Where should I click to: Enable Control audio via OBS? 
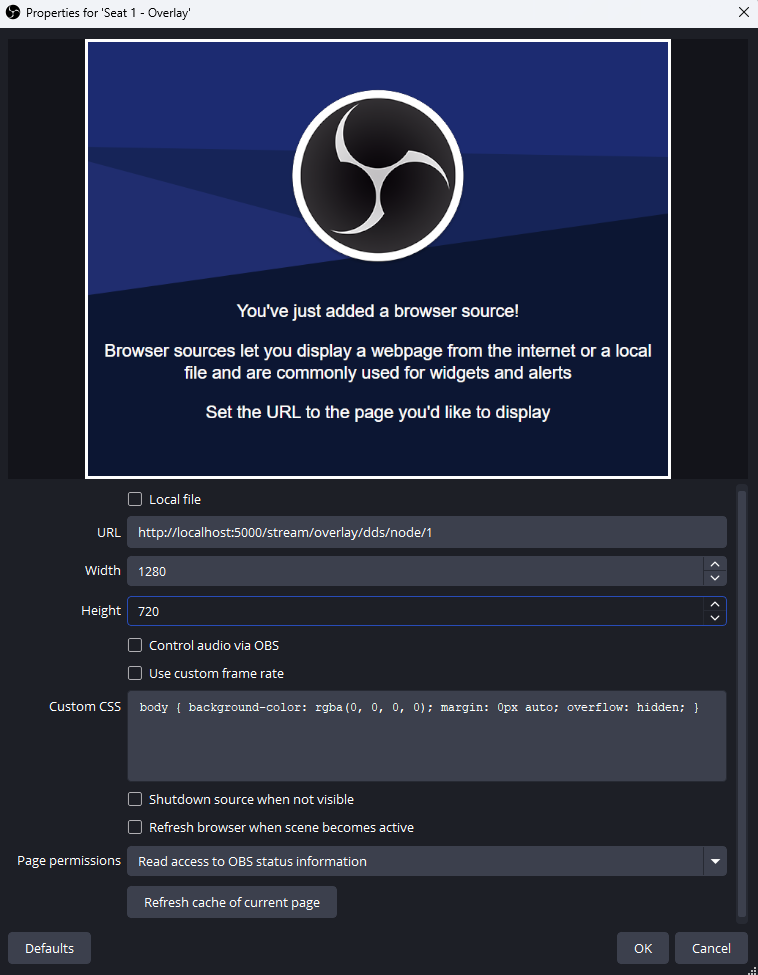click(x=135, y=645)
